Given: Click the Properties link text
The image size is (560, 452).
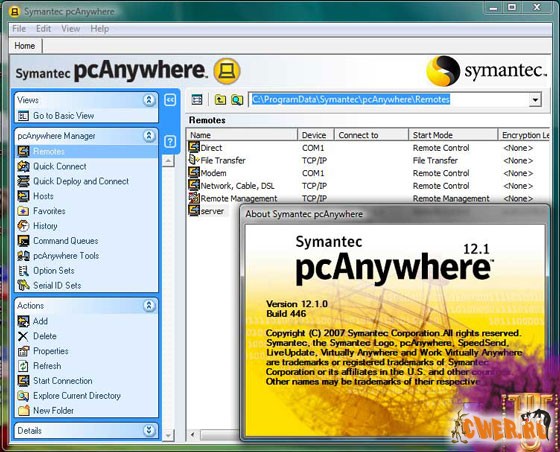Looking at the screenshot, I should pos(50,351).
